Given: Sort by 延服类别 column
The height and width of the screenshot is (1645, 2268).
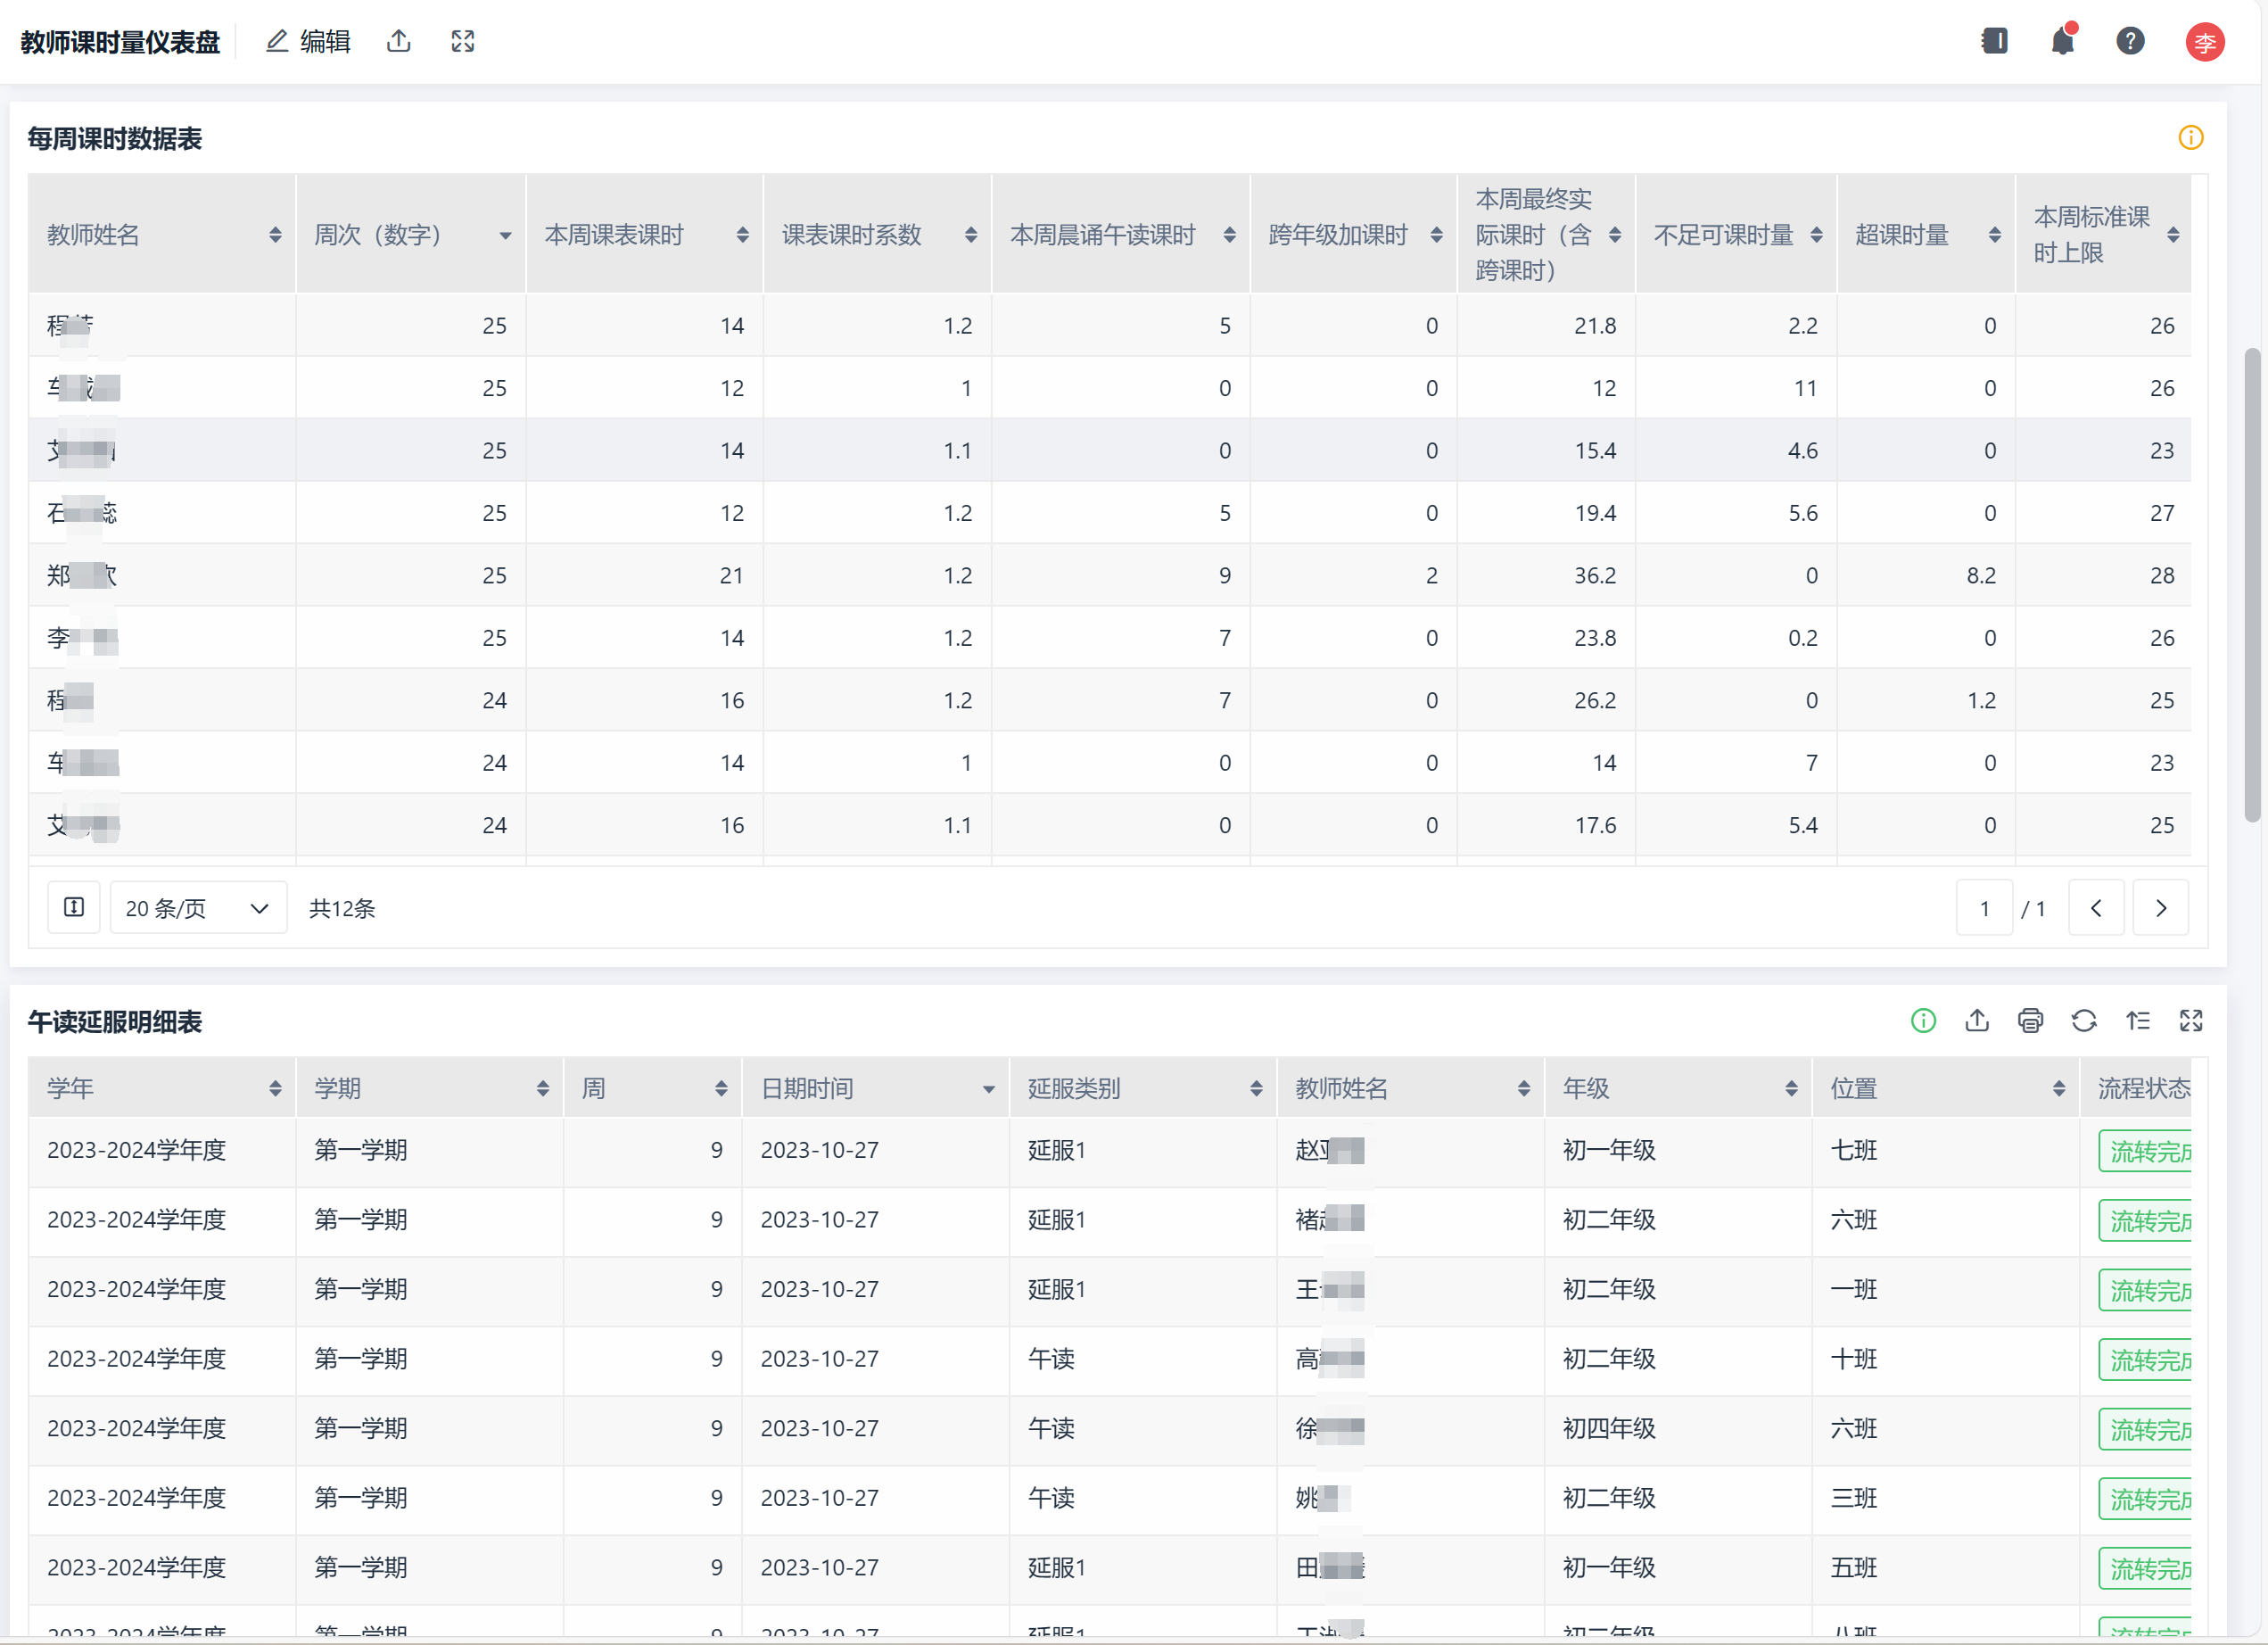Looking at the screenshot, I should tap(1256, 1089).
